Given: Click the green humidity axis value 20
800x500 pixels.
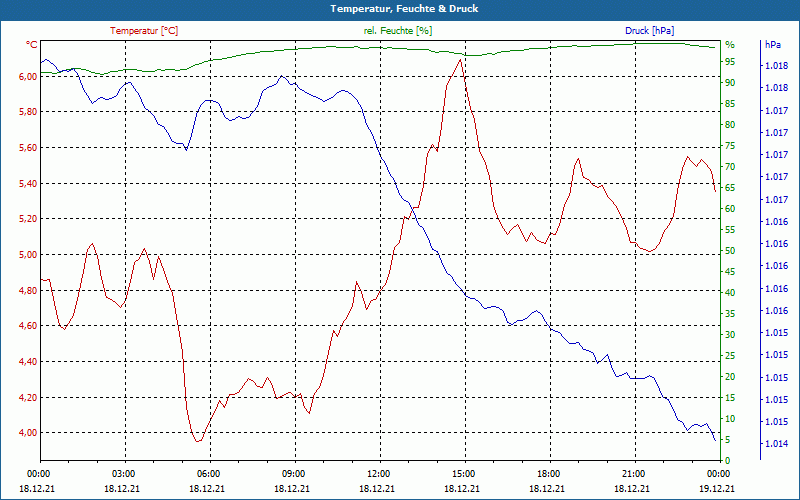Looking at the screenshot, I should click(730, 377).
